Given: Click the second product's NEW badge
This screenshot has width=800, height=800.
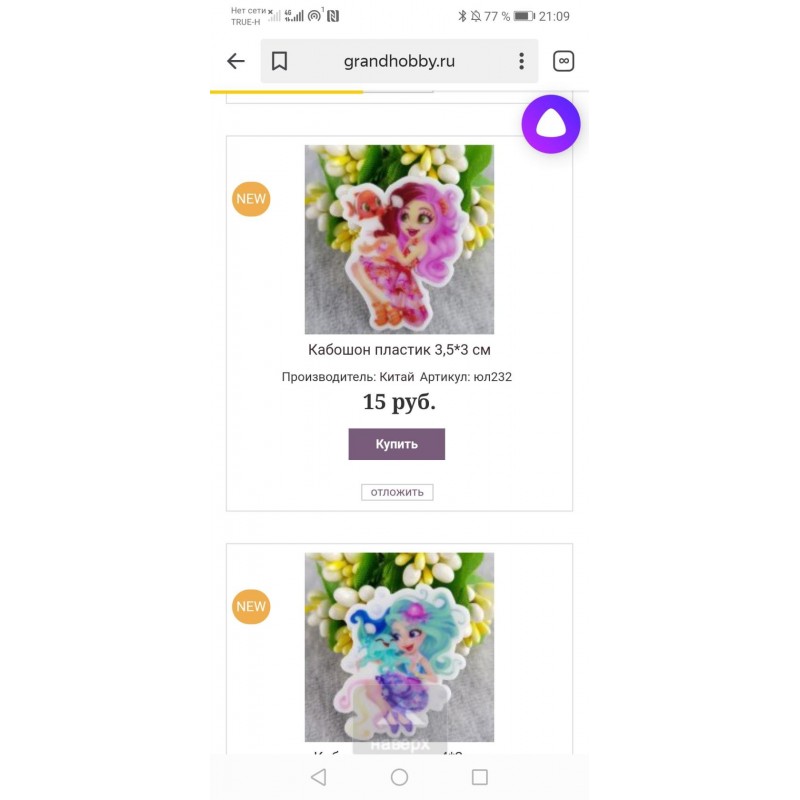Looking at the screenshot, I should coord(251,607).
